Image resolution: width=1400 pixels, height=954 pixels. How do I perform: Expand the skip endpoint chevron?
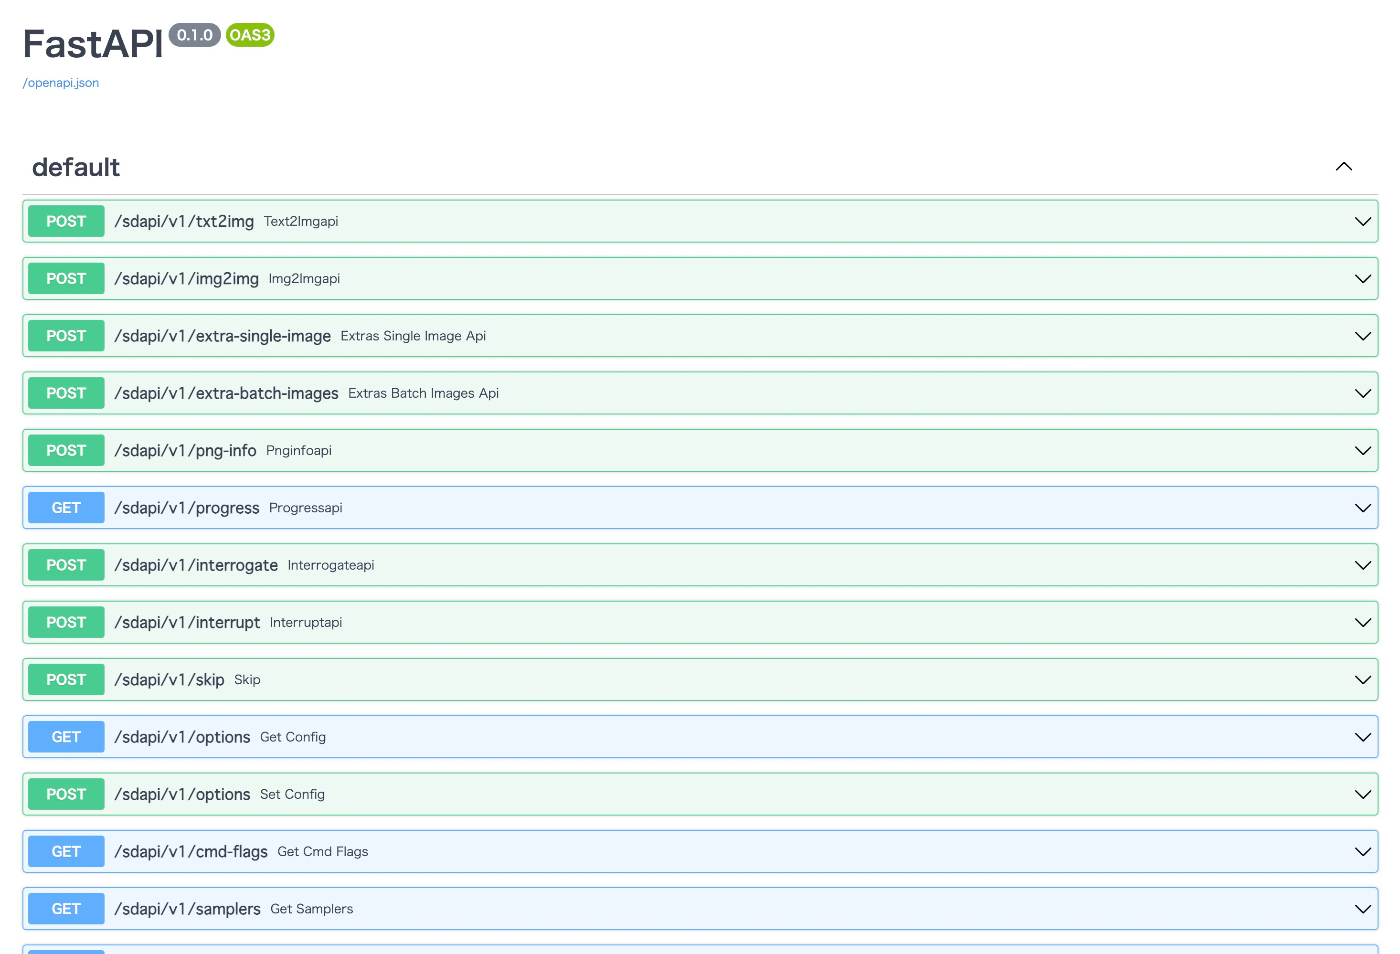1362,680
